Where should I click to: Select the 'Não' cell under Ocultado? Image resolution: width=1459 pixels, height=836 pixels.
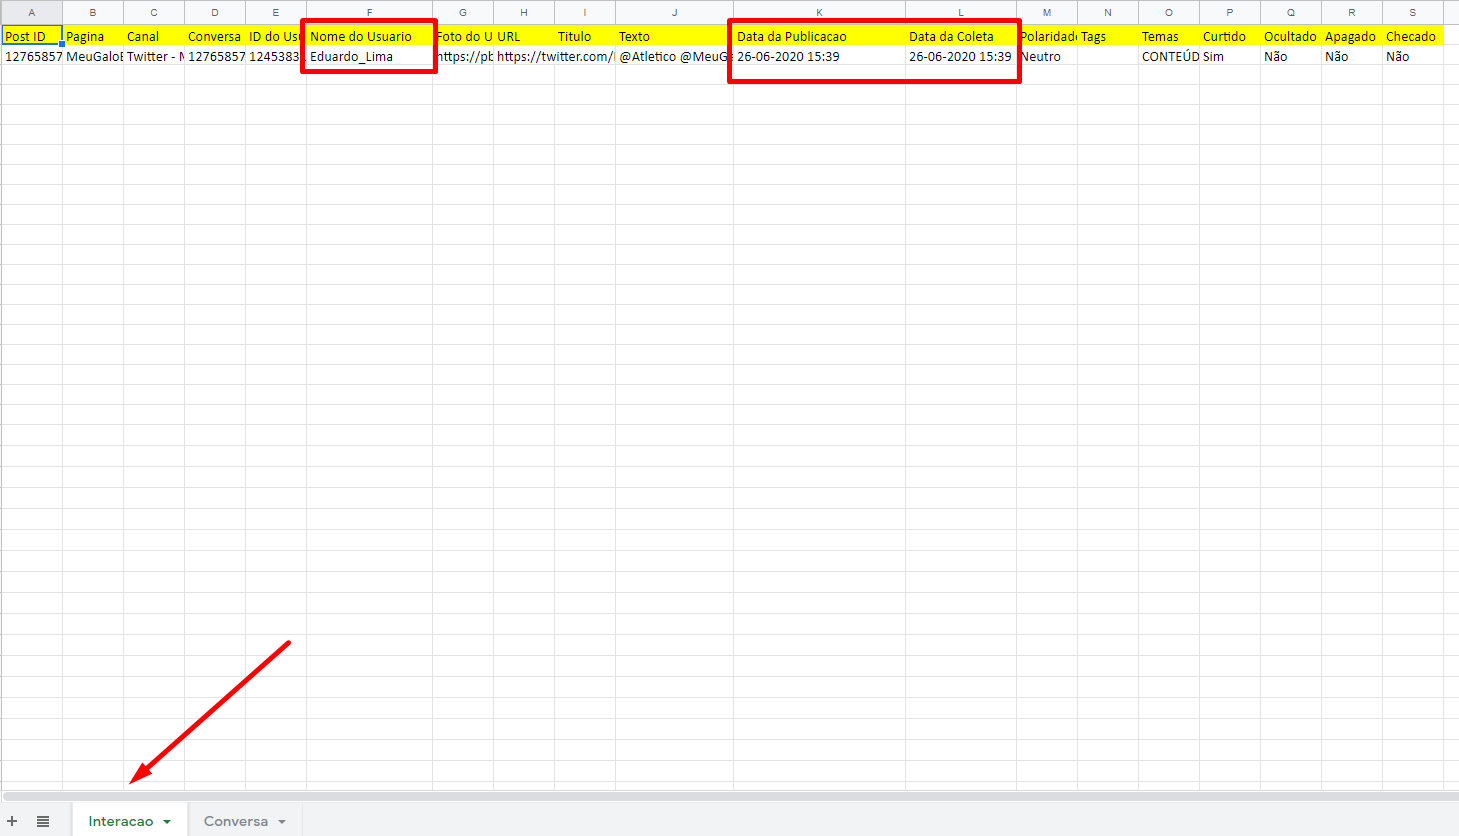(1291, 56)
